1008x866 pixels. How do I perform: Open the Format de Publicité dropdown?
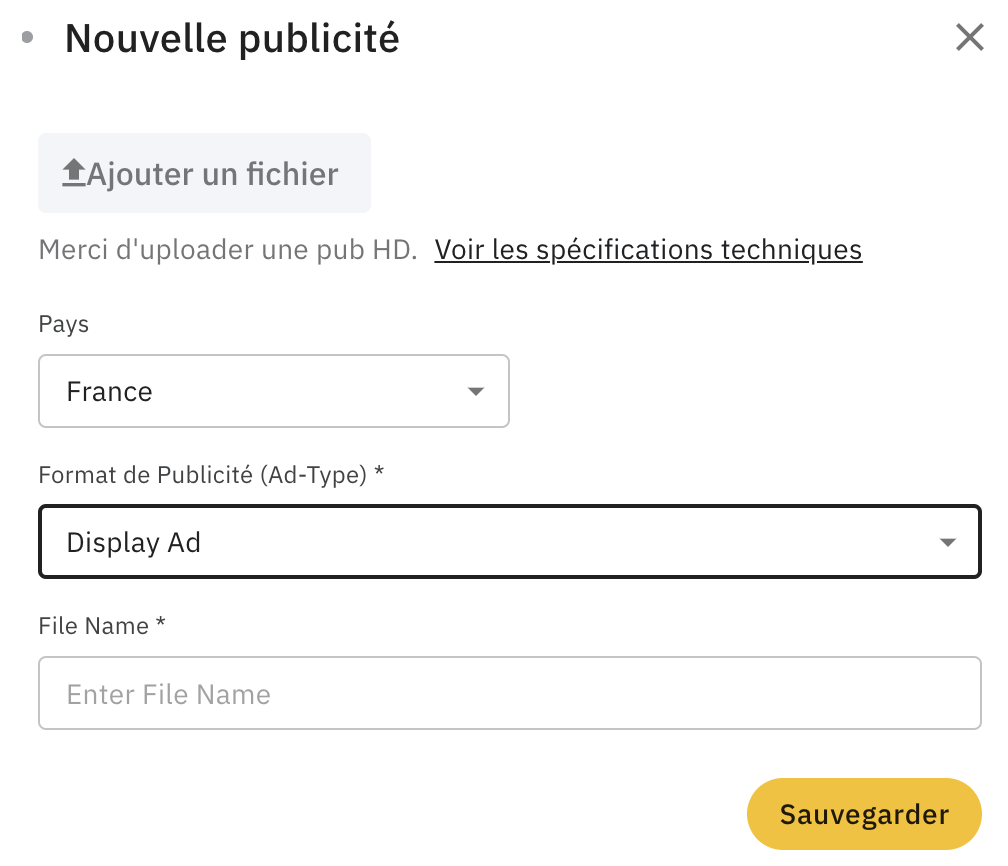(x=510, y=542)
